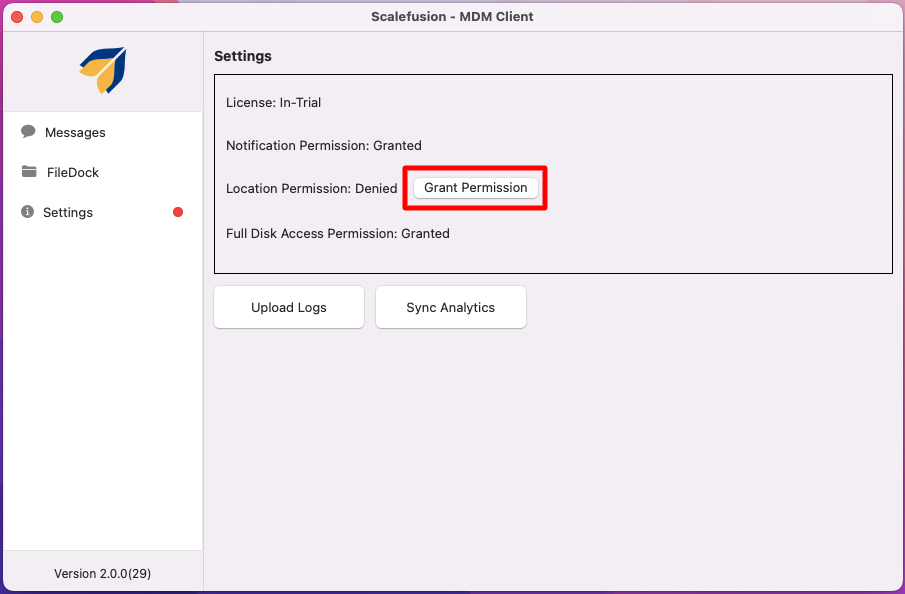
Task: Click the Scalefusion - MDM Client title
Action: pos(452,17)
